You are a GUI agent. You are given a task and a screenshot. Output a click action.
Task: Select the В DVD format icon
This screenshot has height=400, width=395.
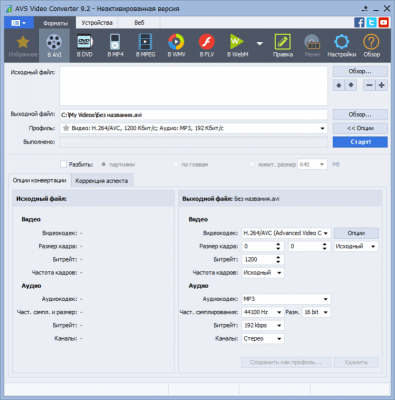coord(85,45)
